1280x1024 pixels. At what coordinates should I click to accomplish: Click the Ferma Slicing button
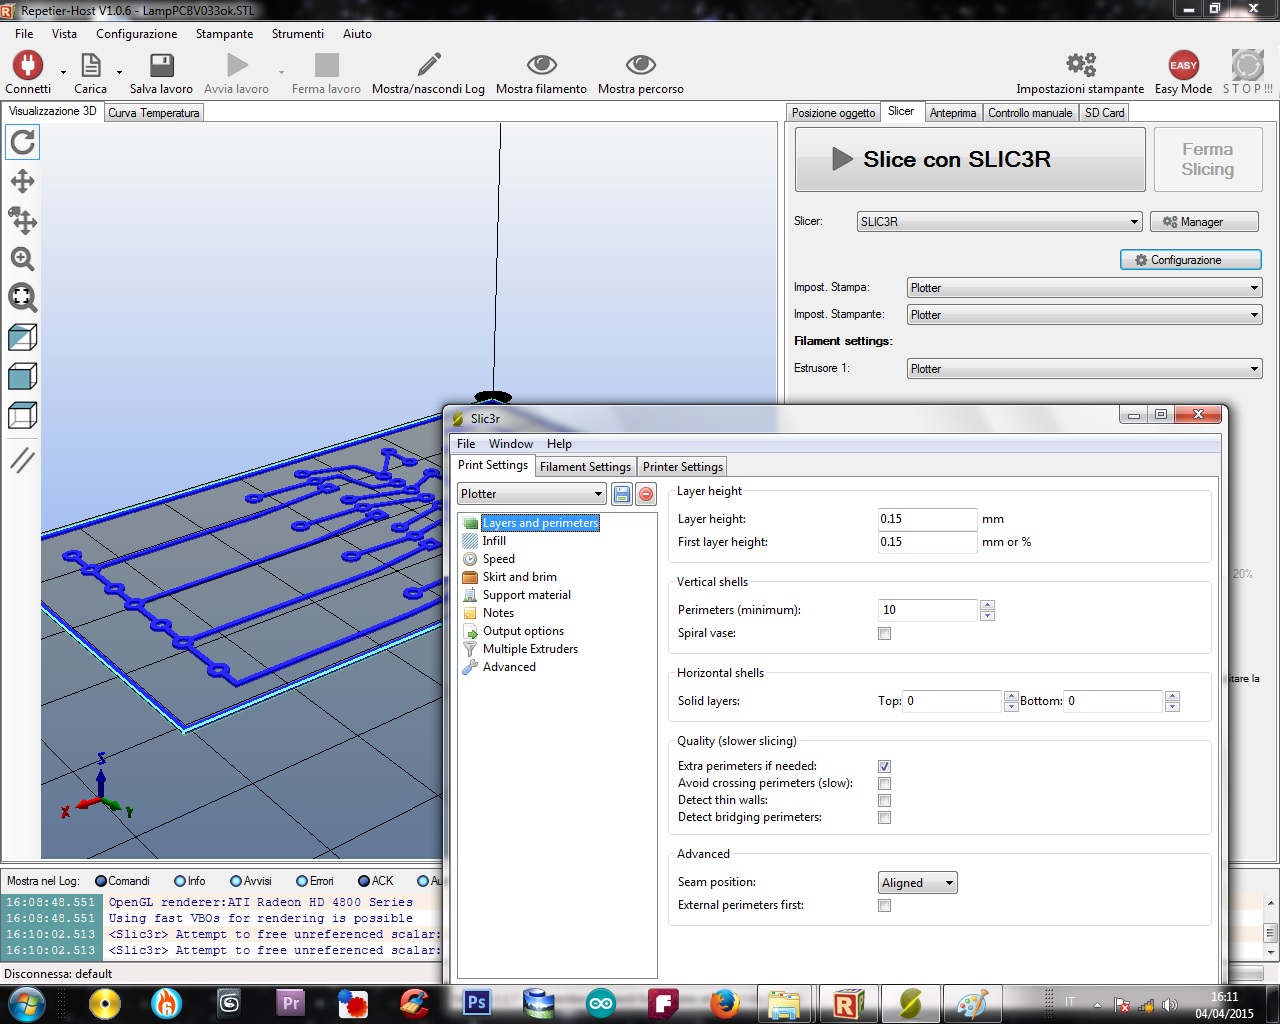(1207, 160)
